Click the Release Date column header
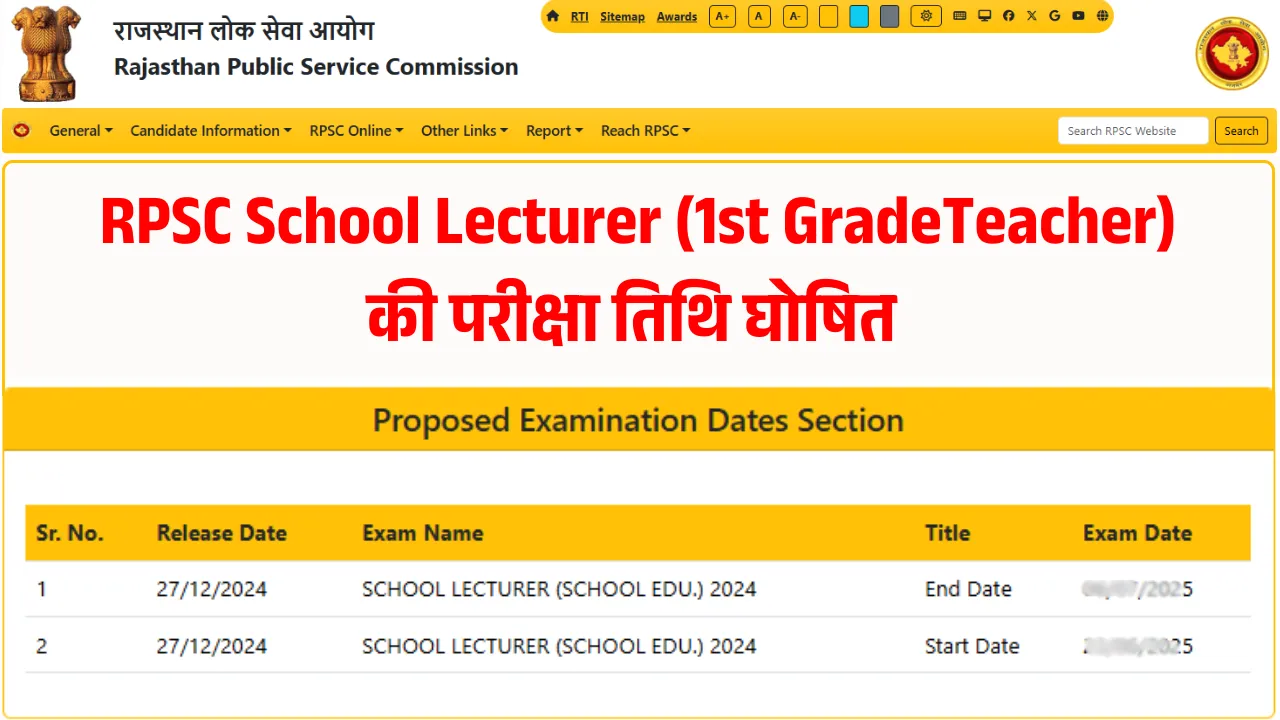 pos(222,533)
